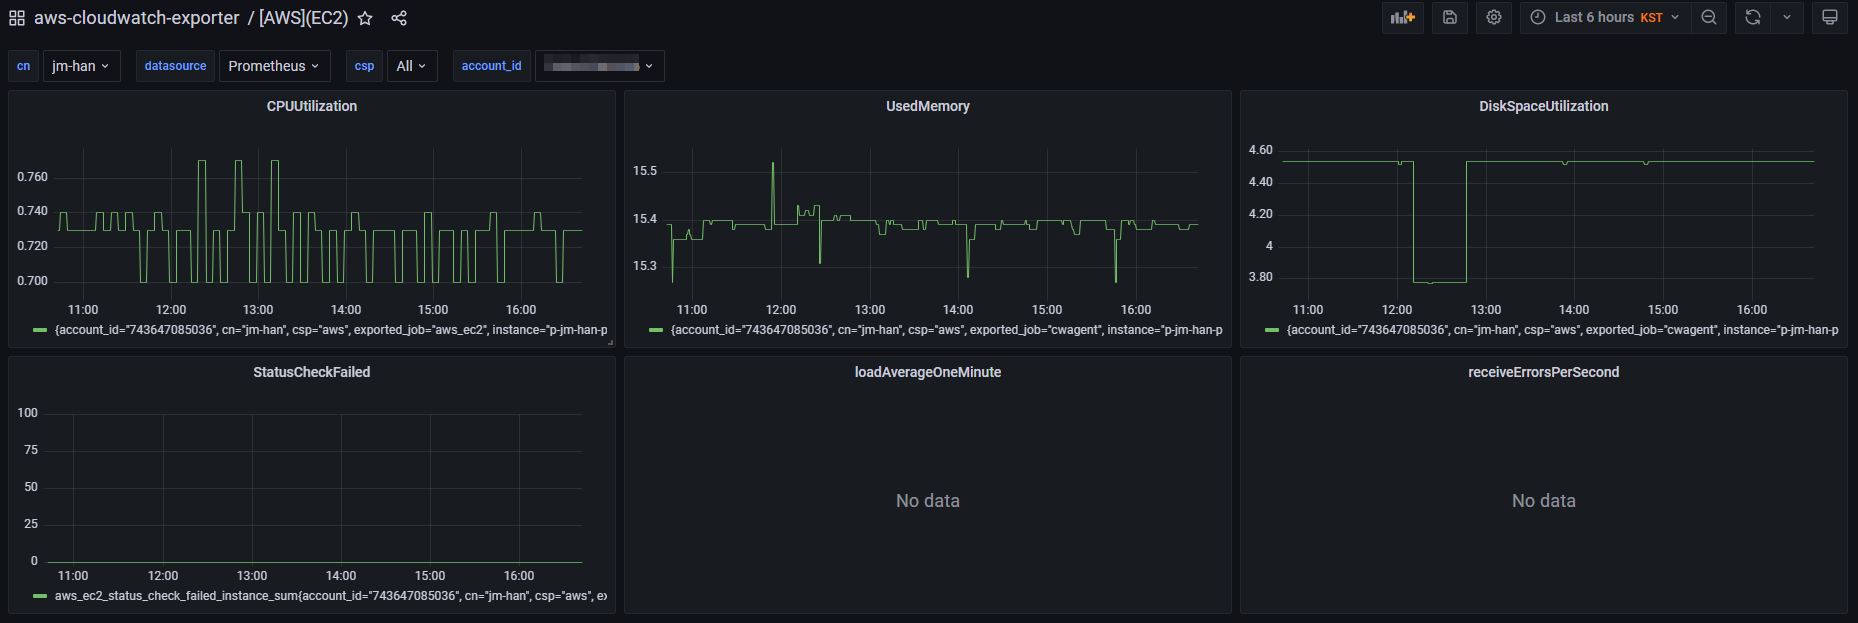Click the CPUUtilization panel resize handle
Image resolution: width=1858 pixels, height=623 pixels.
(x=610, y=343)
